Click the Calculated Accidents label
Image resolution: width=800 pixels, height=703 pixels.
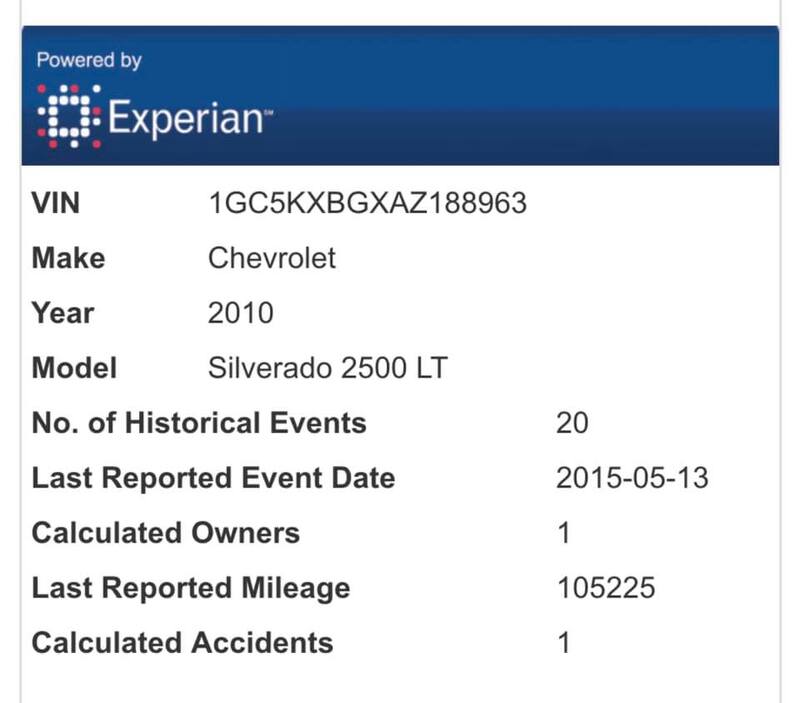[182, 643]
